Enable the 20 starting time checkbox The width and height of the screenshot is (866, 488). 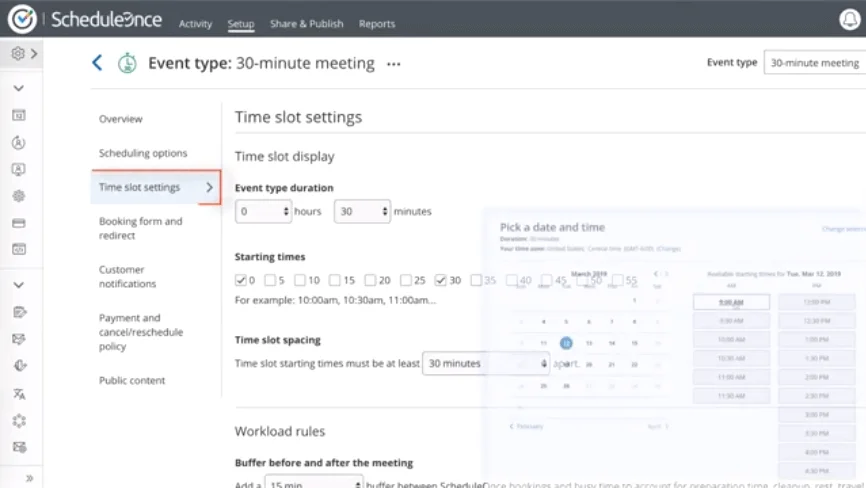click(x=370, y=280)
